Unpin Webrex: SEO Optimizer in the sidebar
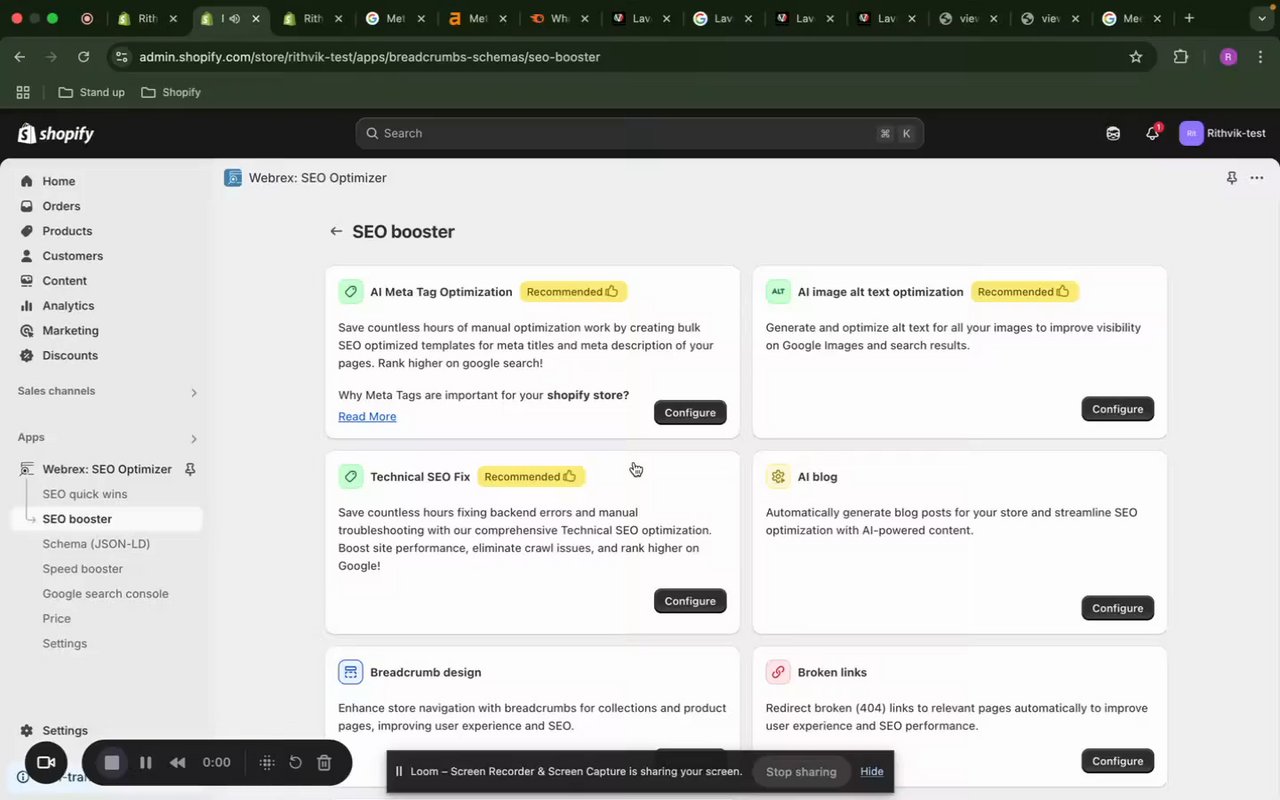1280x800 pixels. tap(190, 469)
